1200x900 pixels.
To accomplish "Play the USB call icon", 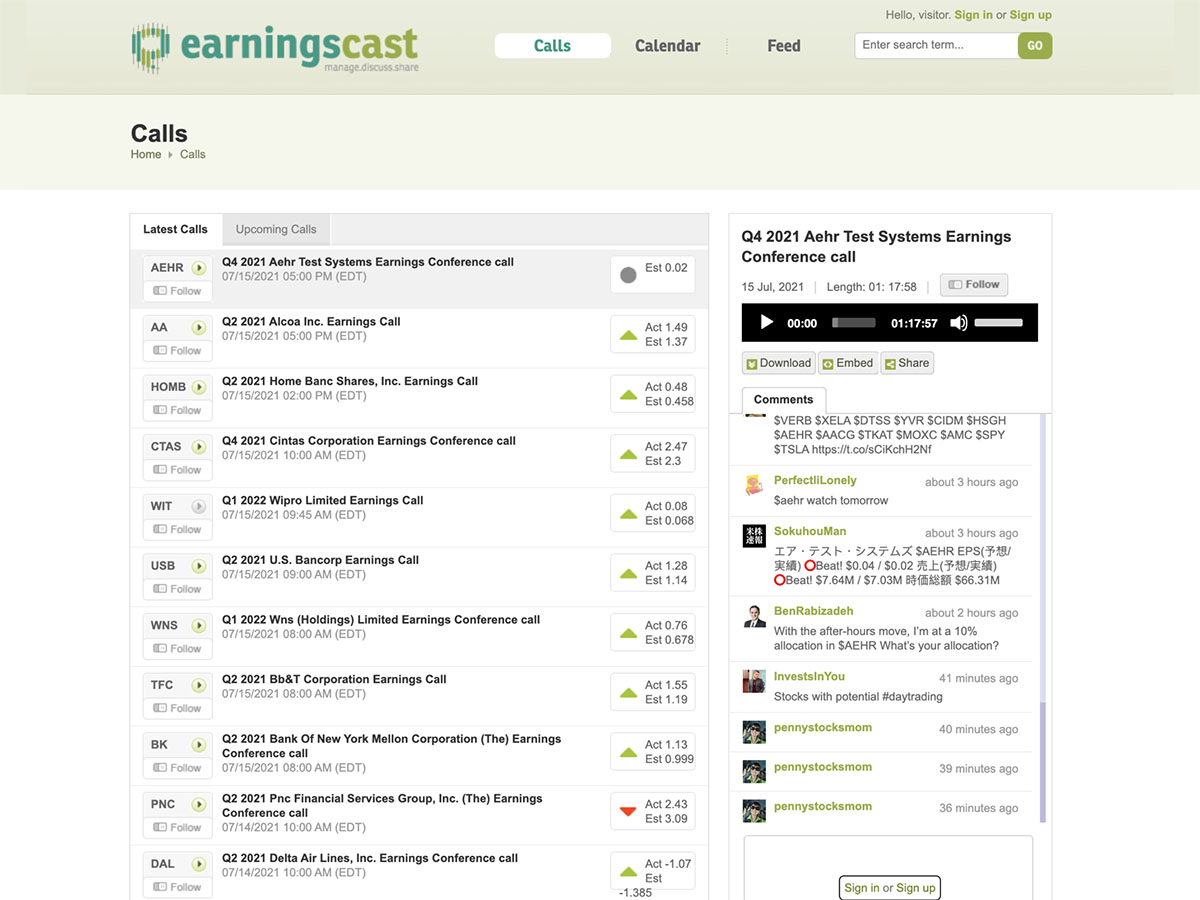I will tap(199, 566).
